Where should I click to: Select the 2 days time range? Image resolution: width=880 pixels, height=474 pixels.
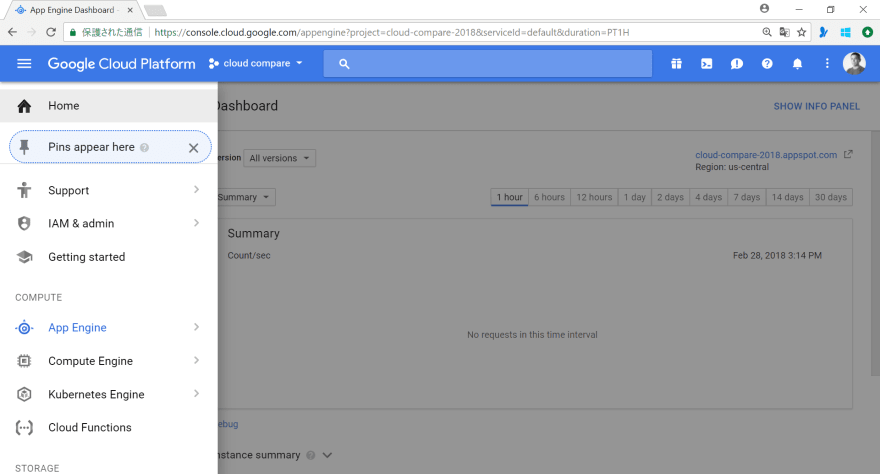(x=671, y=197)
